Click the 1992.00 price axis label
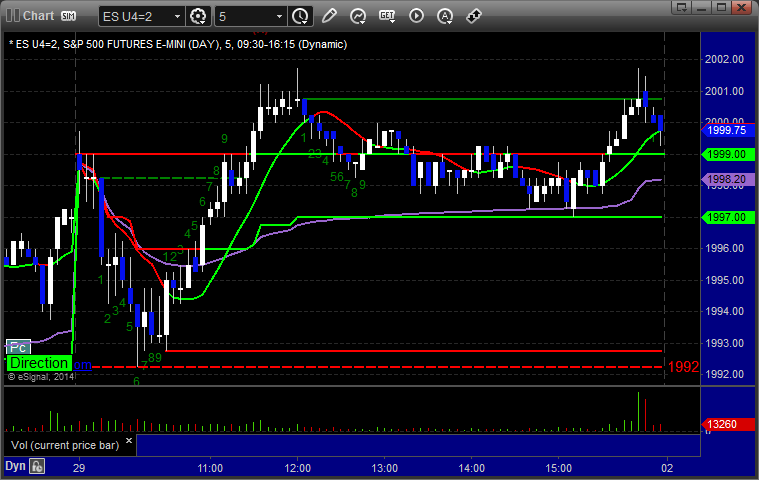This screenshot has height=480, width=759. (x=724, y=374)
